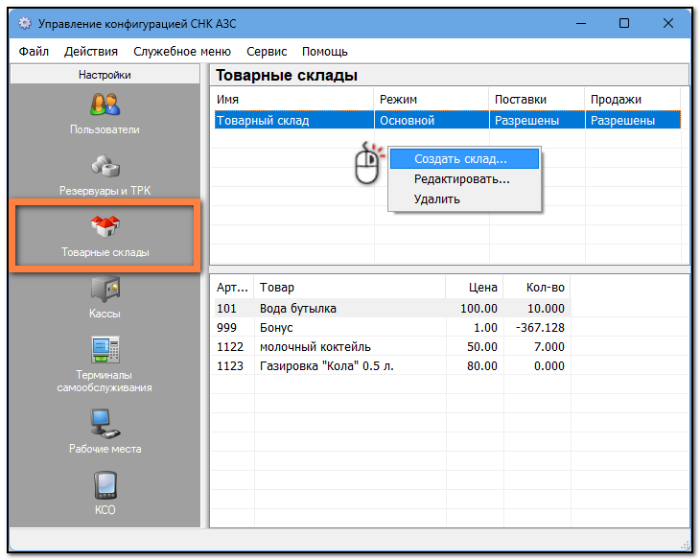The width and height of the screenshot is (700, 560).
Task: Click article number 999
Action: click(x=226, y=327)
